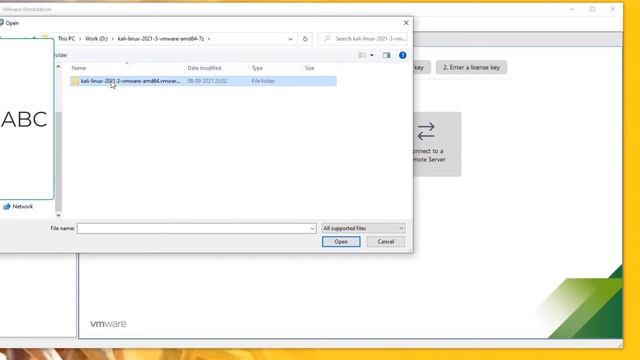Open the kali-linux-2021.3-vmware-amd64 folder row
This screenshot has width=640, height=360.
[x=203, y=81]
